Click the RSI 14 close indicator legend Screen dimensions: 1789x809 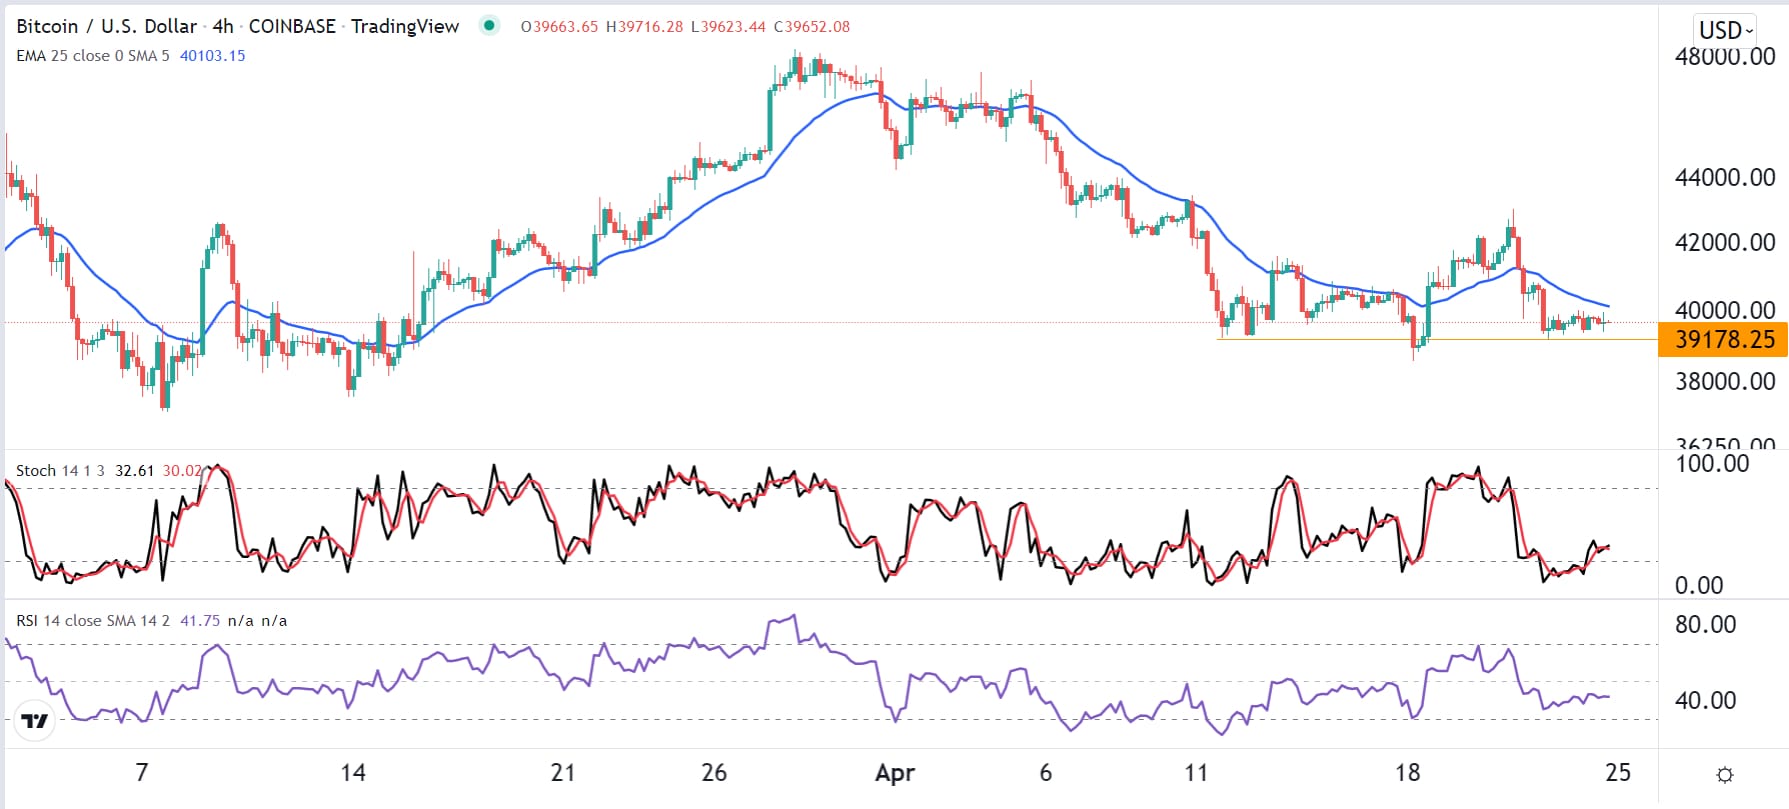[x=95, y=621]
